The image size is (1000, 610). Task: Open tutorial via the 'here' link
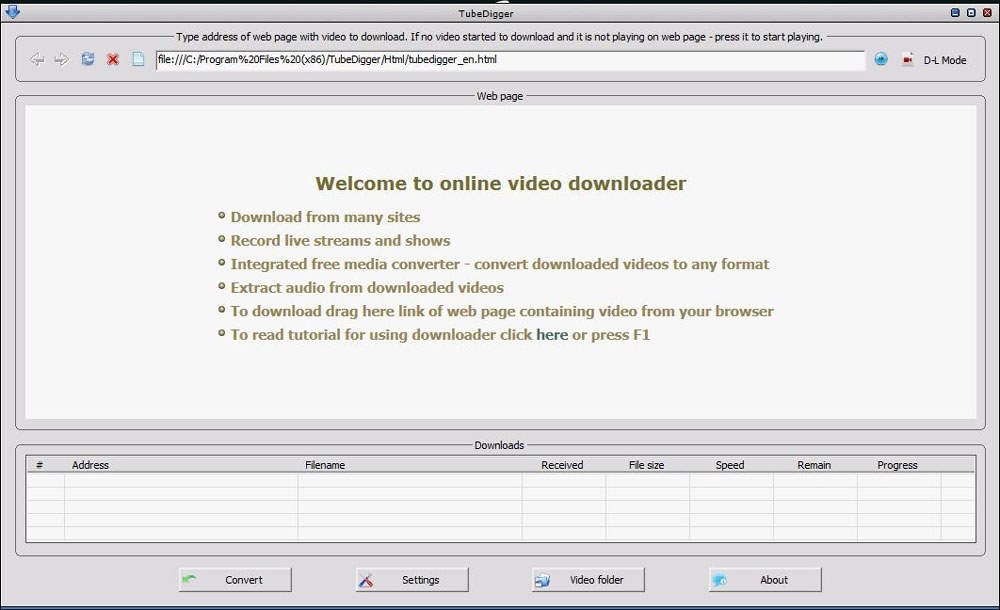tap(552, 335)
